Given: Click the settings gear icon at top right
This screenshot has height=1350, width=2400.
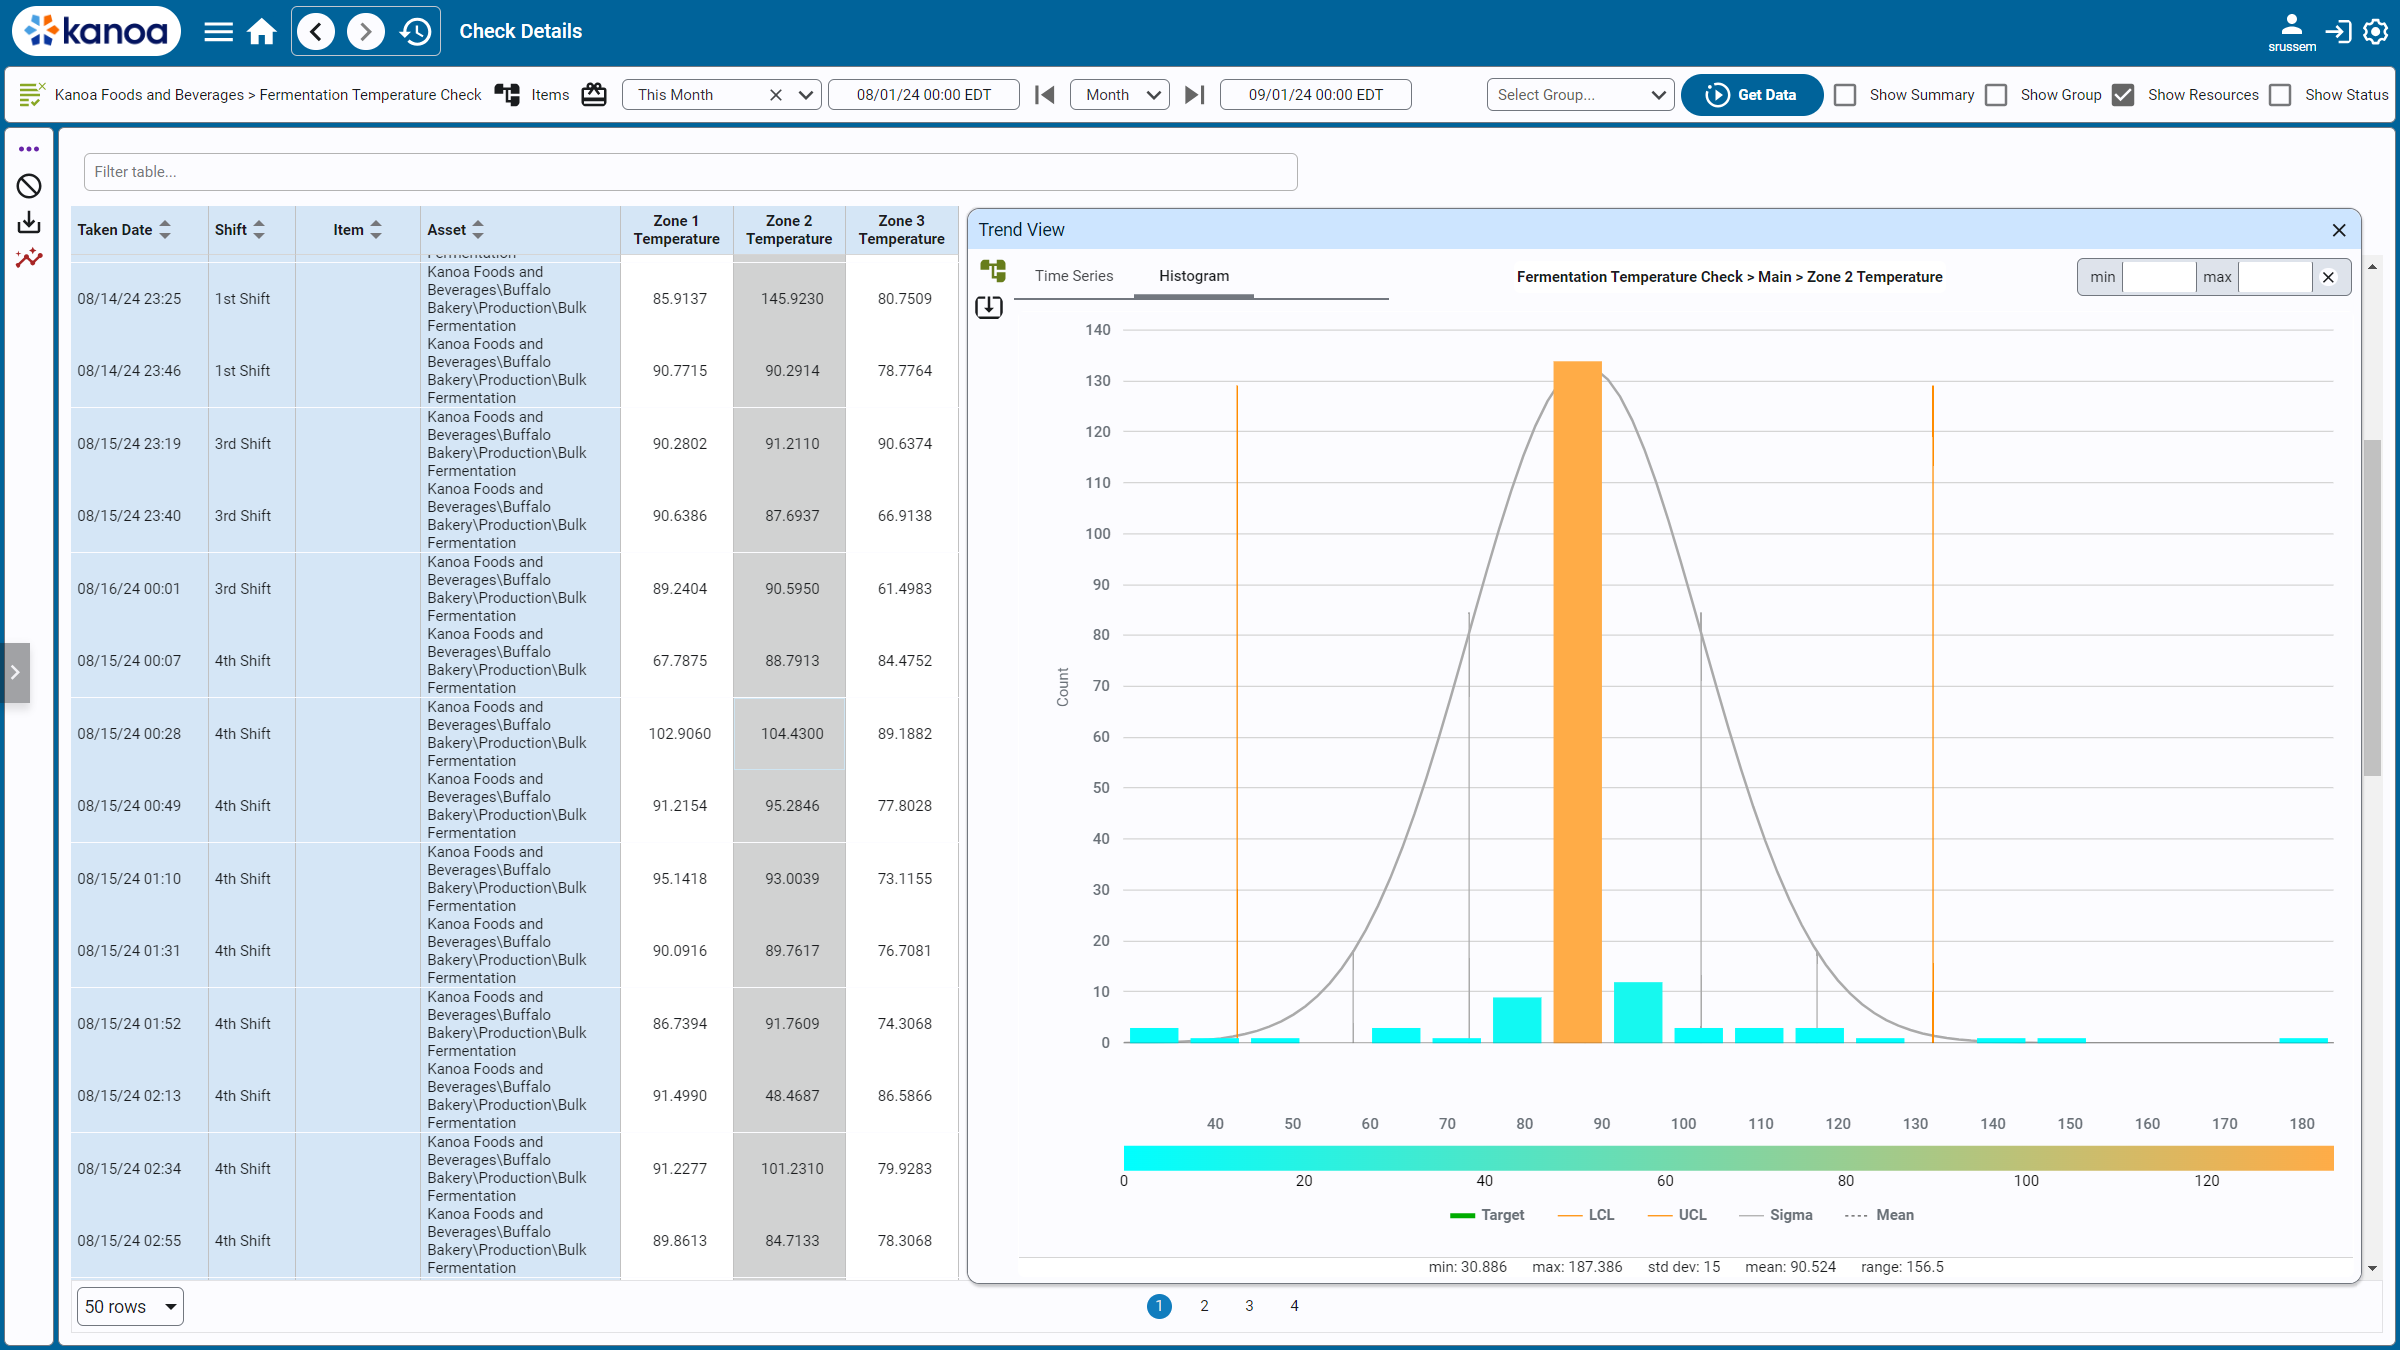Looking at the screenshot, I should [x=2375, y=32].
